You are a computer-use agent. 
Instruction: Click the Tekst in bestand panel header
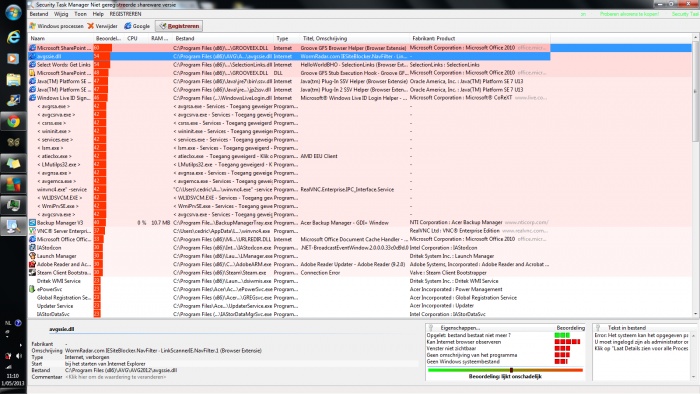tap(627, 328)
